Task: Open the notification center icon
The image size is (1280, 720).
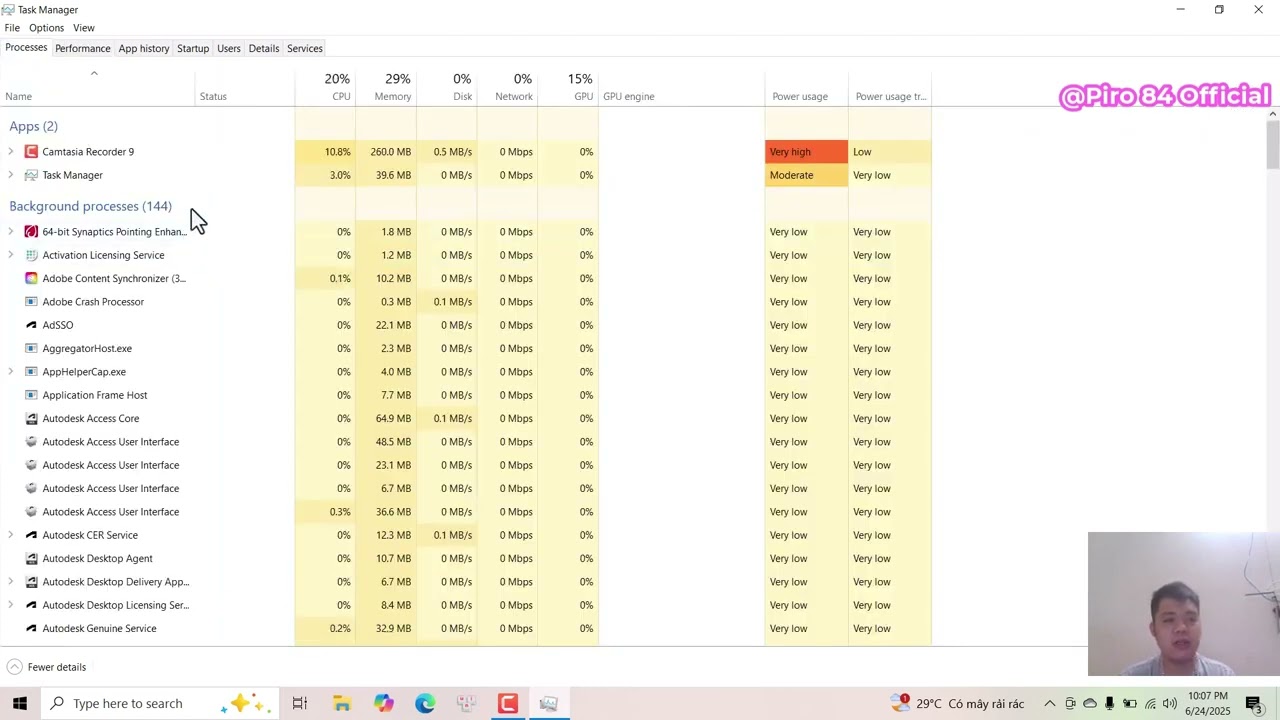Action: click(1253, 703)
